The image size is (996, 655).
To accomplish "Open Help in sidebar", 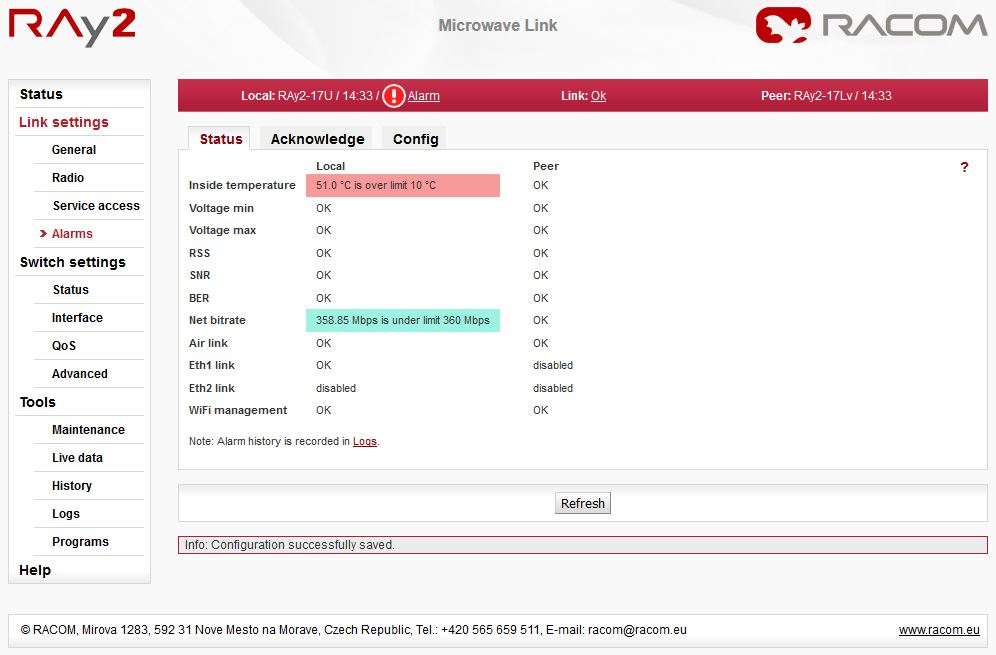I will pos(35,570).
